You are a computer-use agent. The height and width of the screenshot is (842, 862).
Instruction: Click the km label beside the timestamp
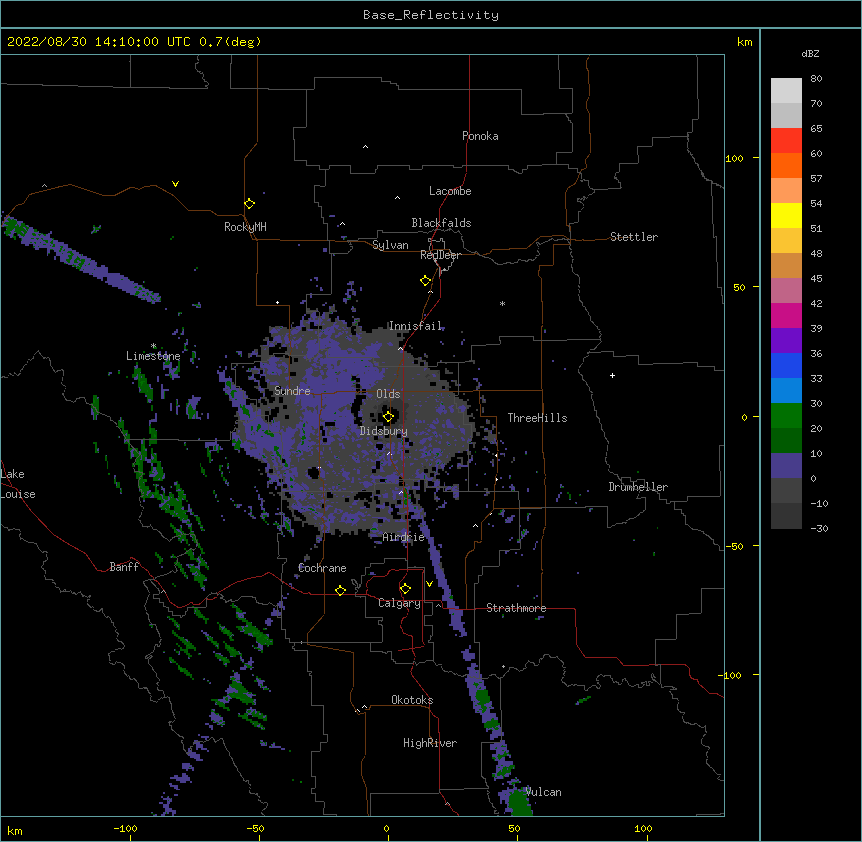pos(744,42)
